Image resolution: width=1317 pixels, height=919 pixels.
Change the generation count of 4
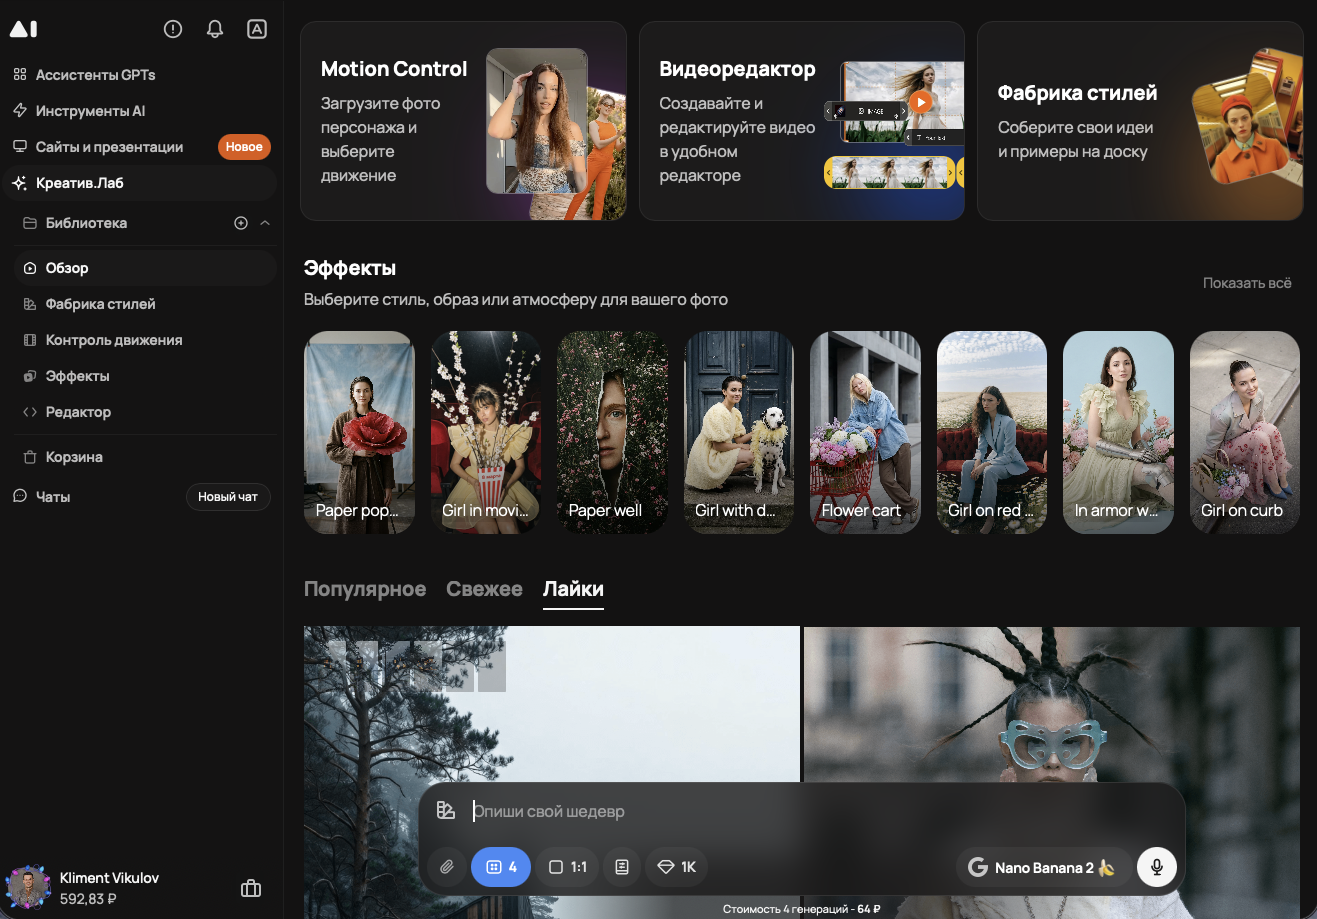pos(501,867)
